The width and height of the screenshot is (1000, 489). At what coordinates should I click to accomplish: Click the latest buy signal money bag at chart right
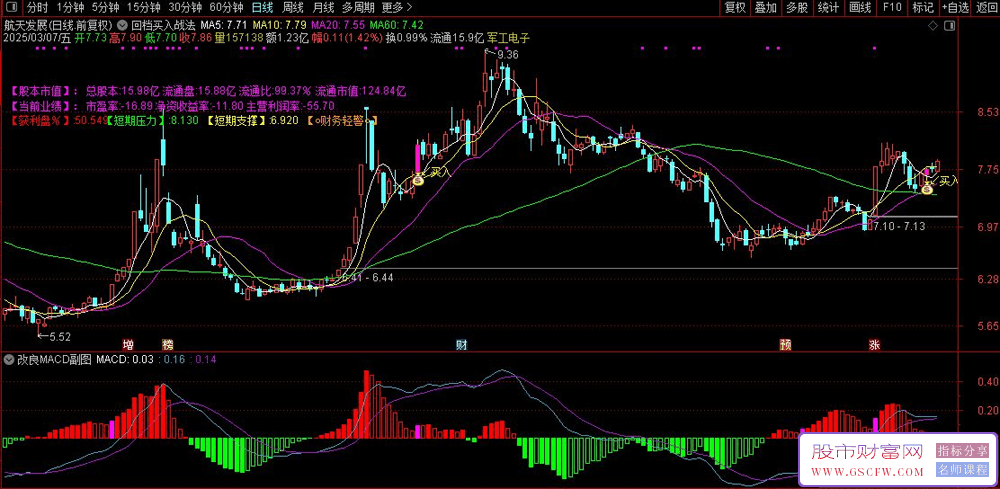tap(928, 188)
